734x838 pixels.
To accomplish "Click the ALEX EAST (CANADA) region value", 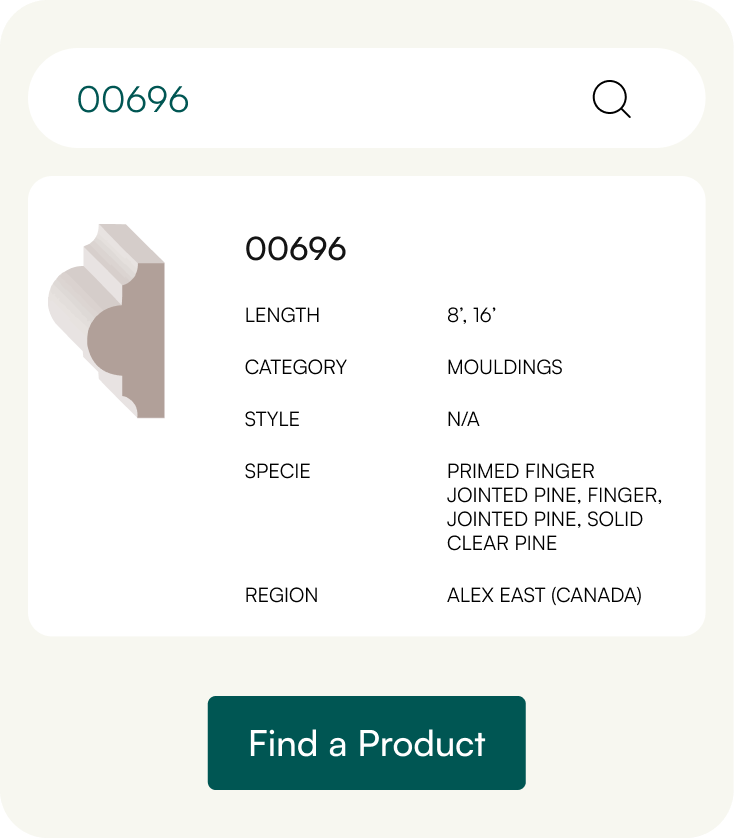I will click(x=544, y=595).
